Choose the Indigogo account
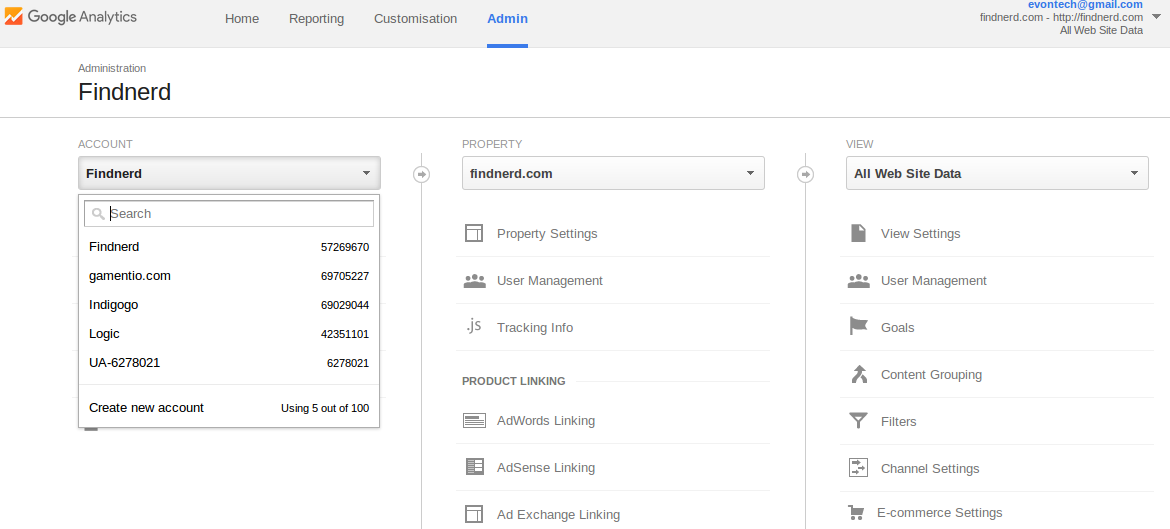Screen dimensions: 1170x529 [229, 305]
